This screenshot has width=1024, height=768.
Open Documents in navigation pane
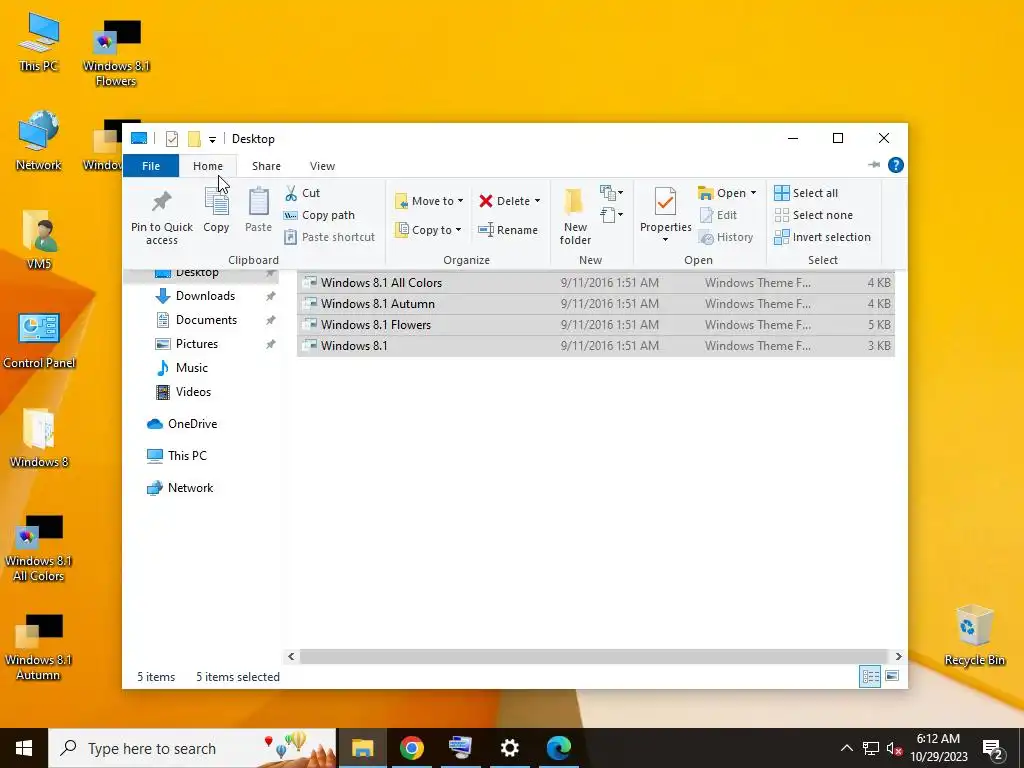(206, 320)
